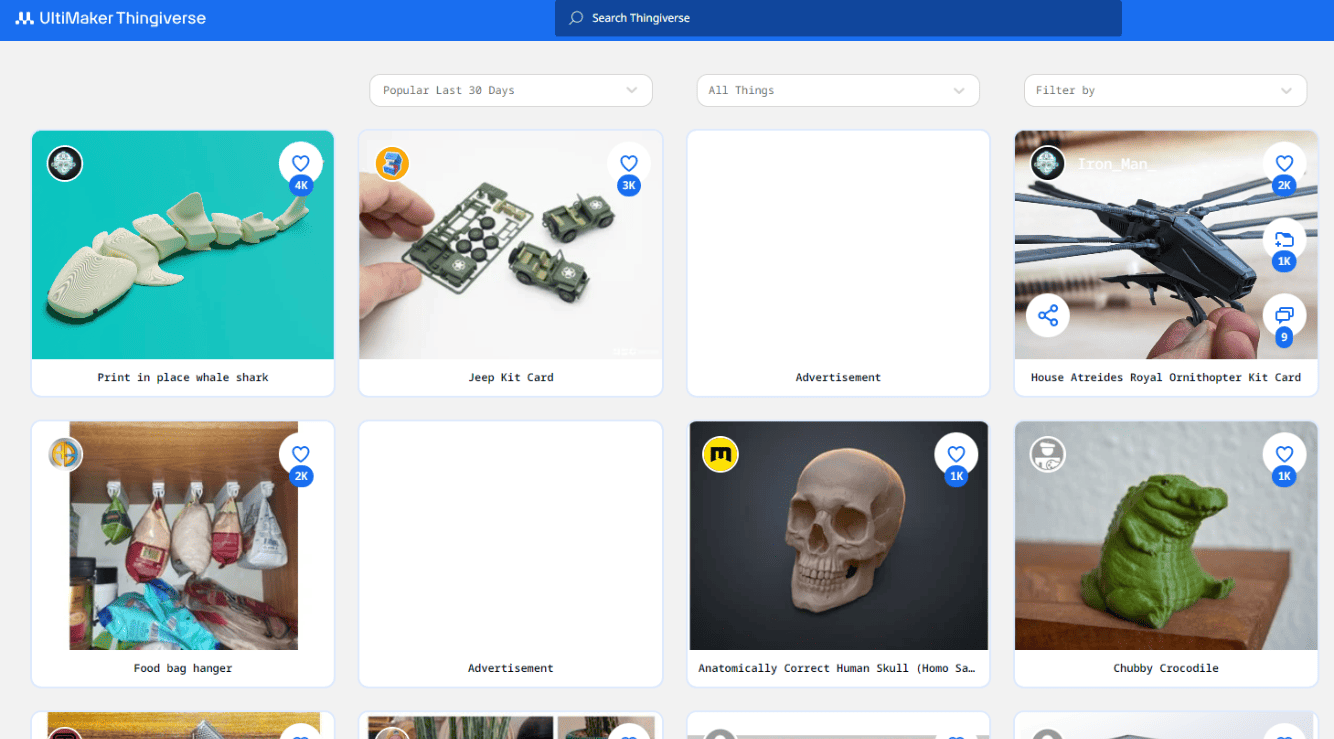The height and width of the screenshot is (739, 1334).
Task: Open the Food bag hanger title link
Action: coord(183,668)
